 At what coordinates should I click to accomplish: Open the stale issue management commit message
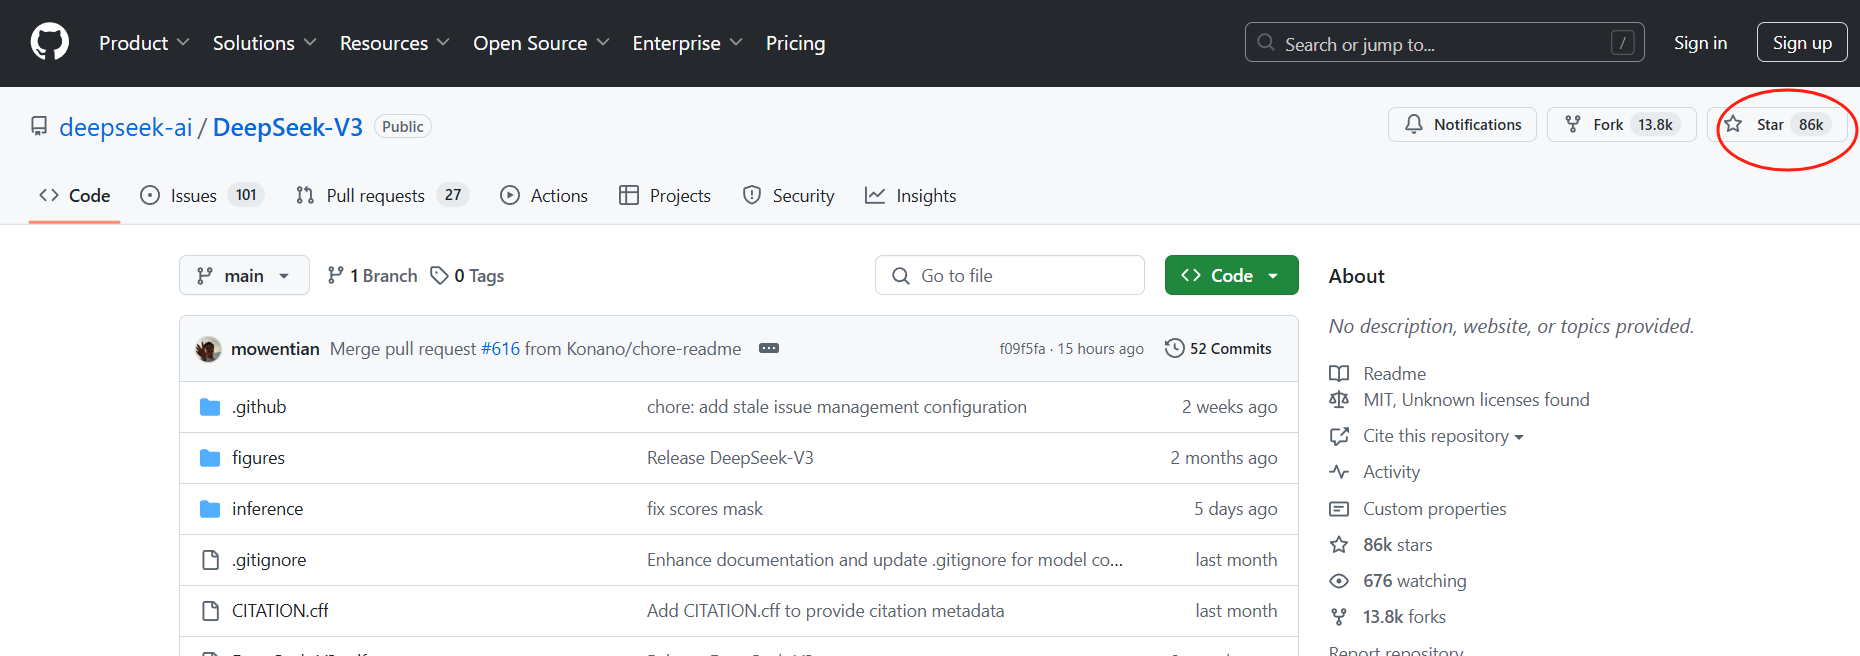click(x=837, y=407)
